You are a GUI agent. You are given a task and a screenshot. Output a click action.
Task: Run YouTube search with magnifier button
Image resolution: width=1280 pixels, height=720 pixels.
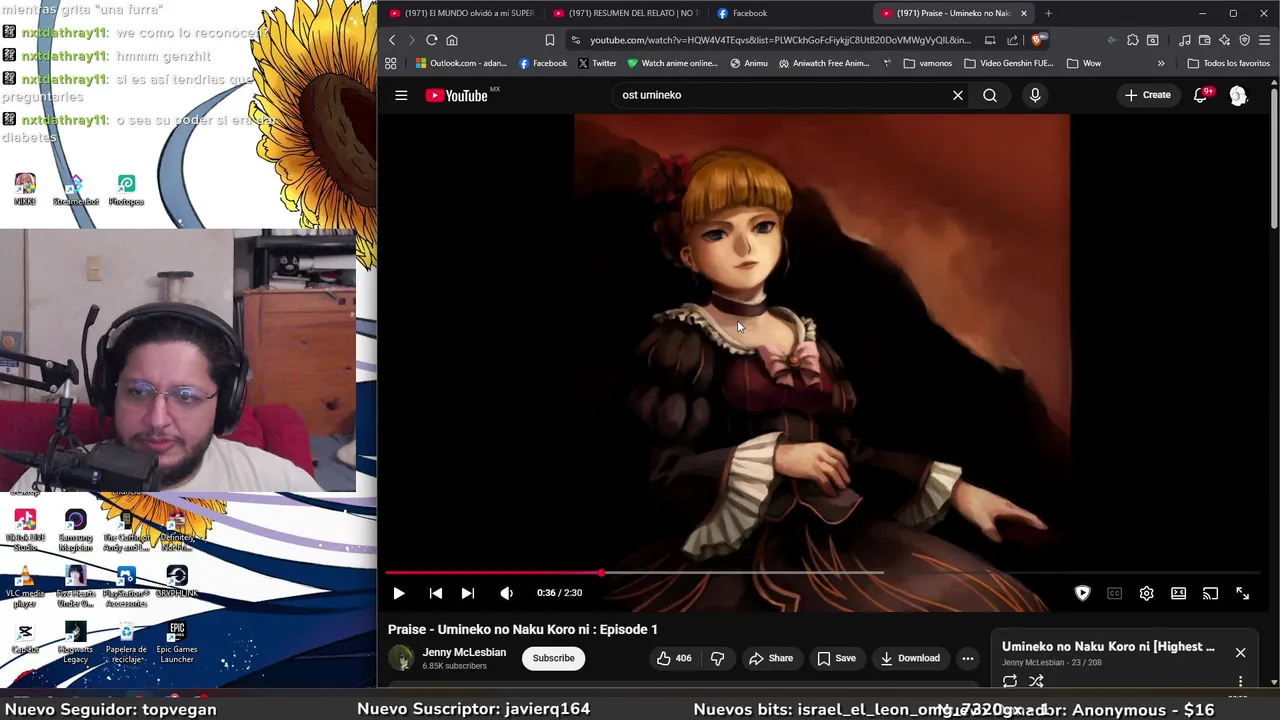[990, 95]
